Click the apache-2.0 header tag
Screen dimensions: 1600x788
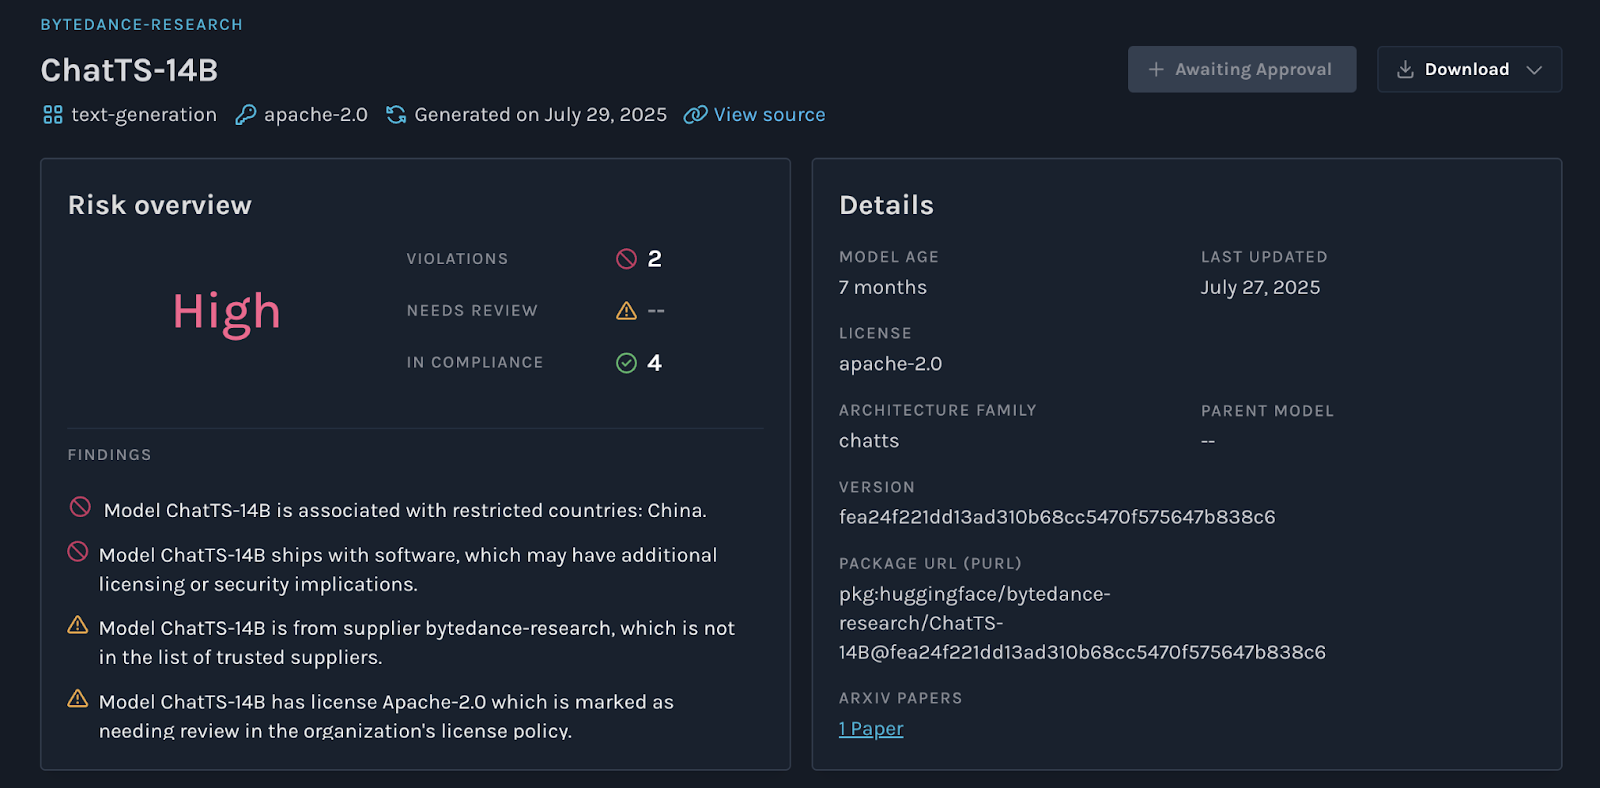point(316,115)
